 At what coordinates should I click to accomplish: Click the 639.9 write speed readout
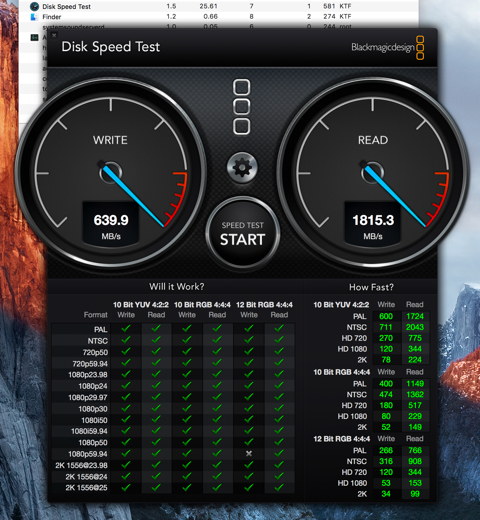[x=111, y=220]
